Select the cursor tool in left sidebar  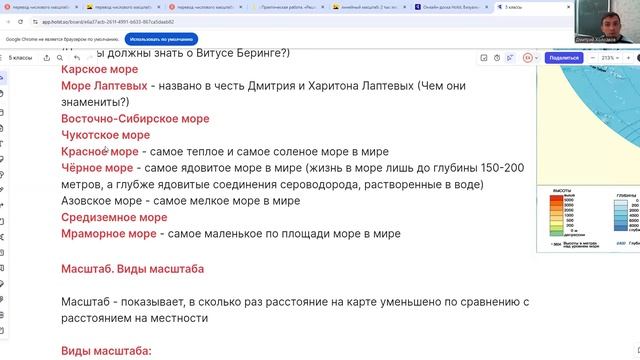2,78
